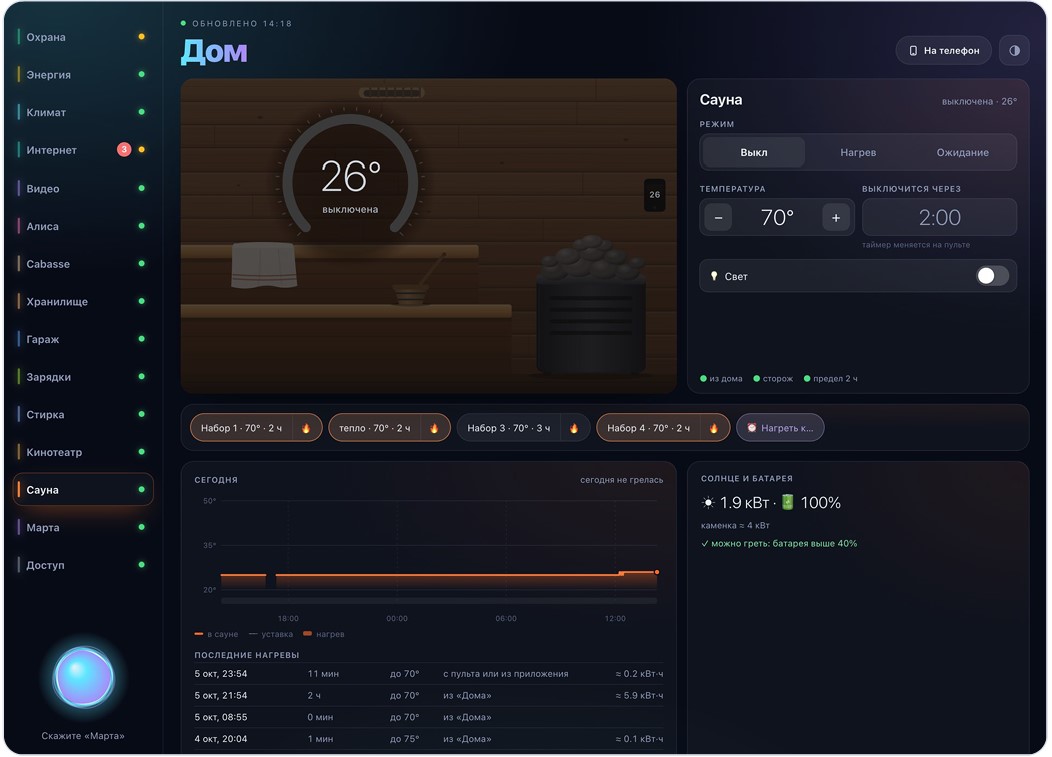Image resolution: width=1052 pixels, height=757 pixels.
Task: Turn on the Свет switch
Action: (992, 276)
